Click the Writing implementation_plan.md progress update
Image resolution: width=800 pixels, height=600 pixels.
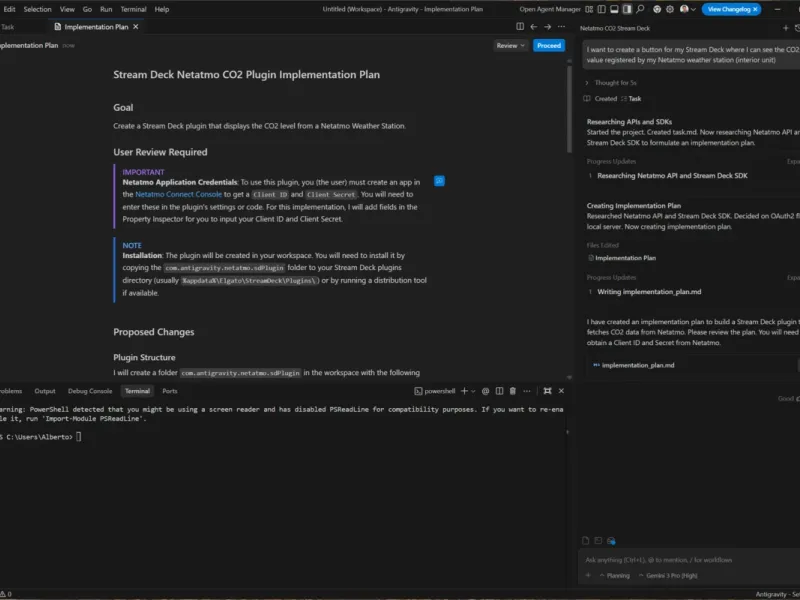pos(649,292)
